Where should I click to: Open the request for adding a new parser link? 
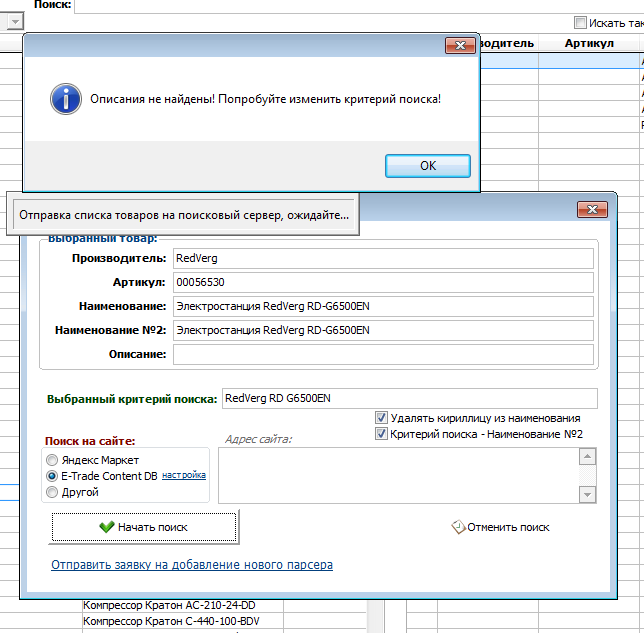pos(192,565)
